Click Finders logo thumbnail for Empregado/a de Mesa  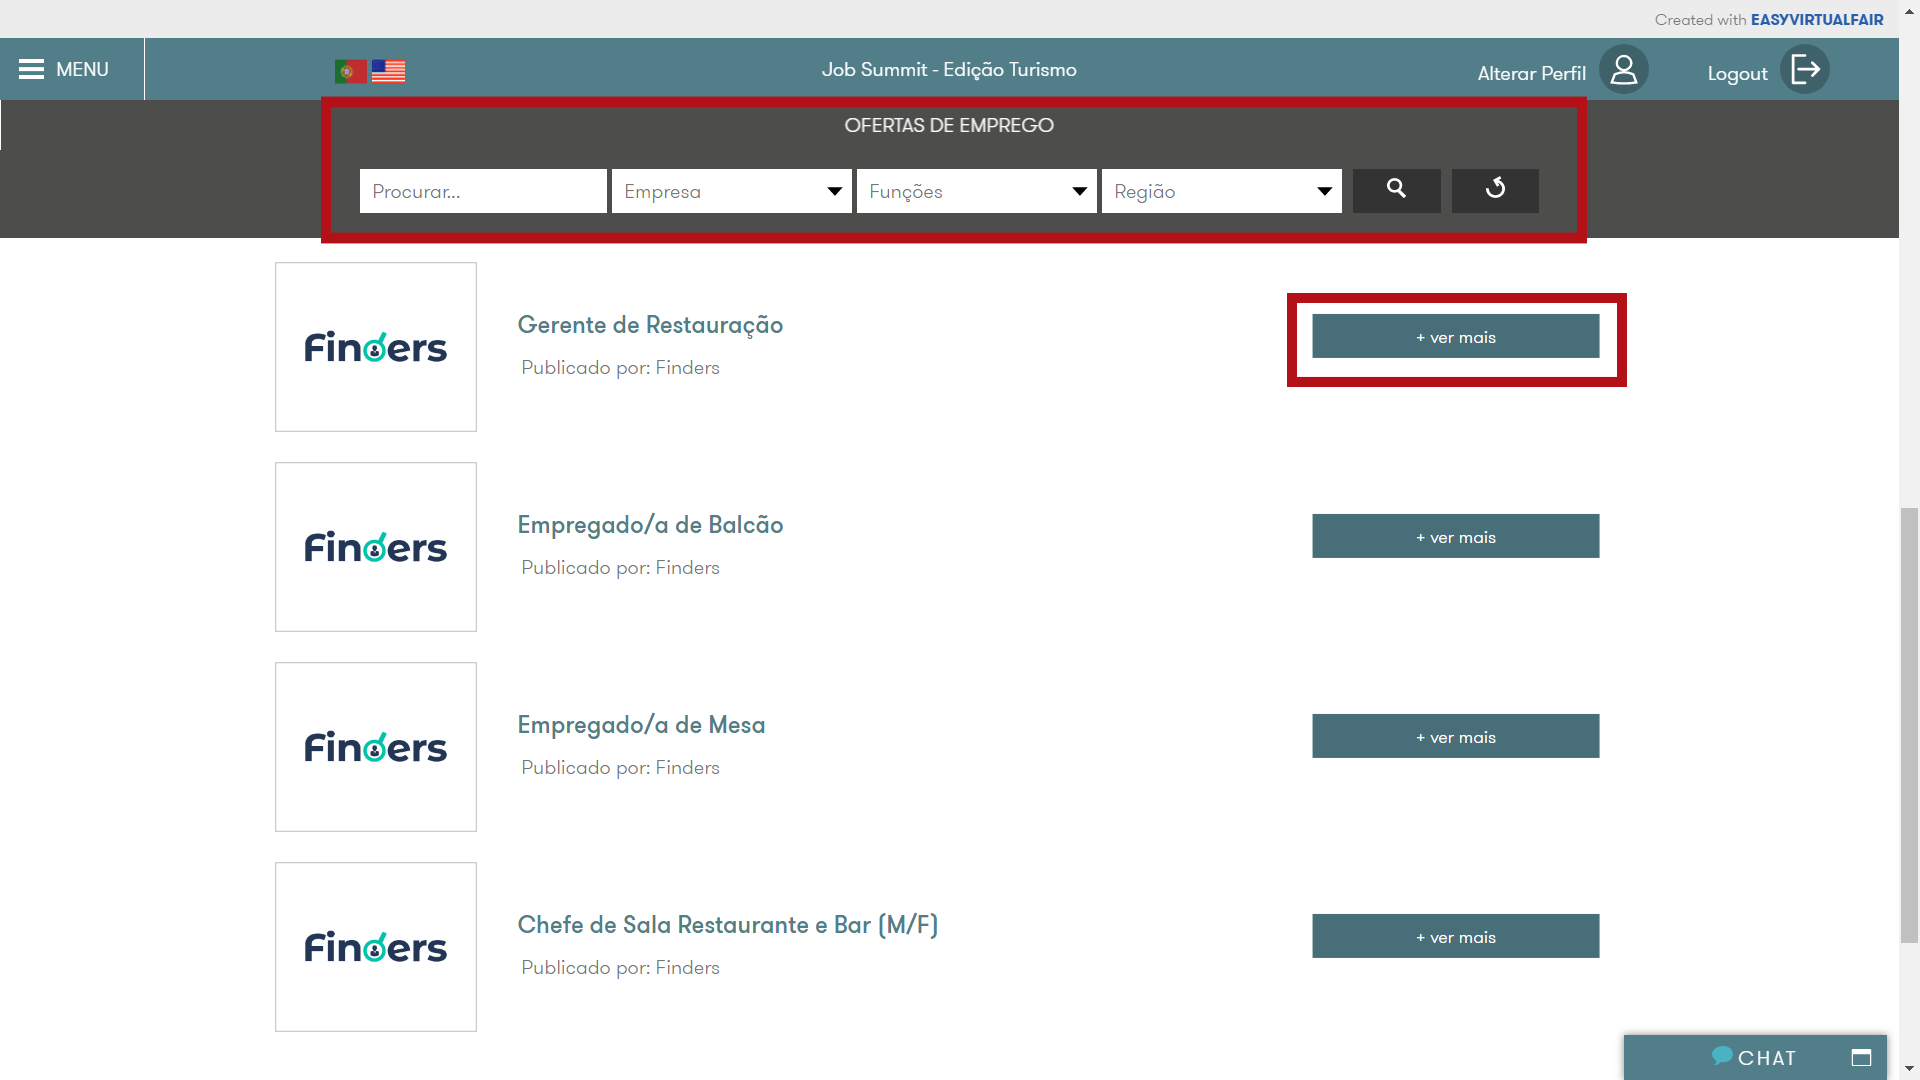376,747
